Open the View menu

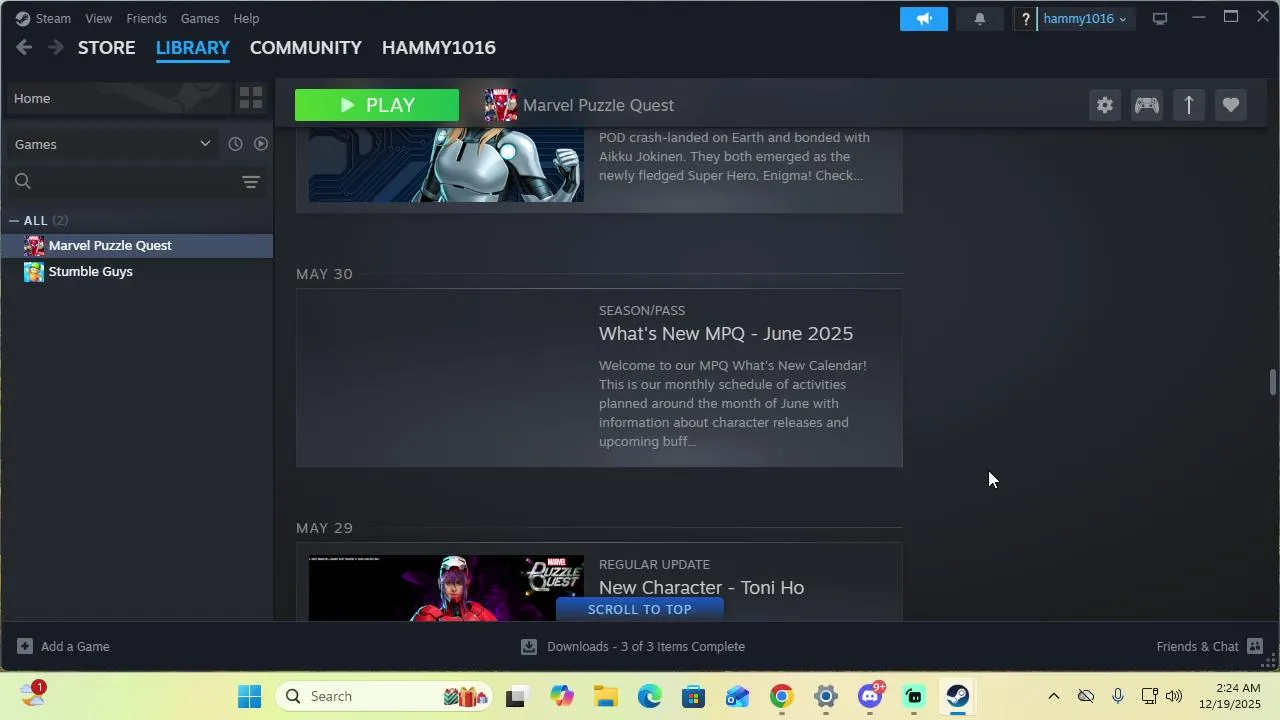(98, 18)
